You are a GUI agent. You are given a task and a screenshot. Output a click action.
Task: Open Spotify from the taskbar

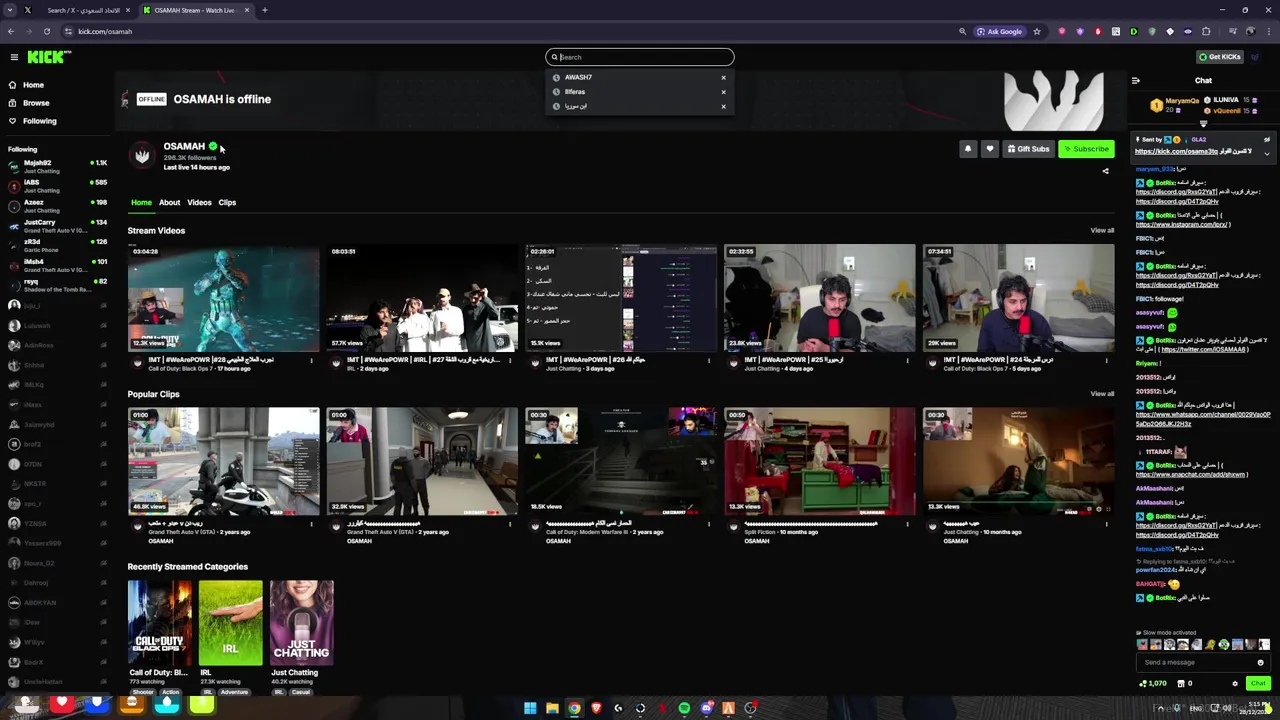684,708
